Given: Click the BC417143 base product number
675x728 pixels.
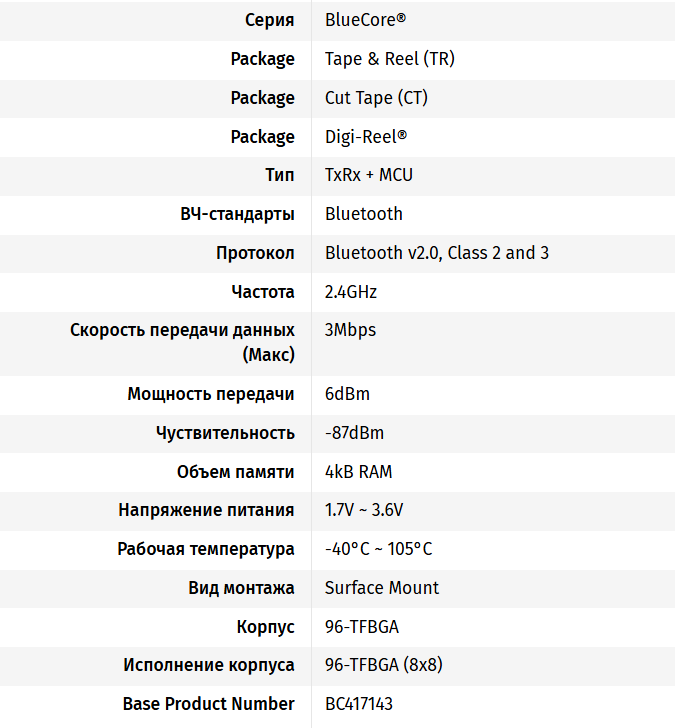Looking at the screenshot, I should click(x=359, y=704).
